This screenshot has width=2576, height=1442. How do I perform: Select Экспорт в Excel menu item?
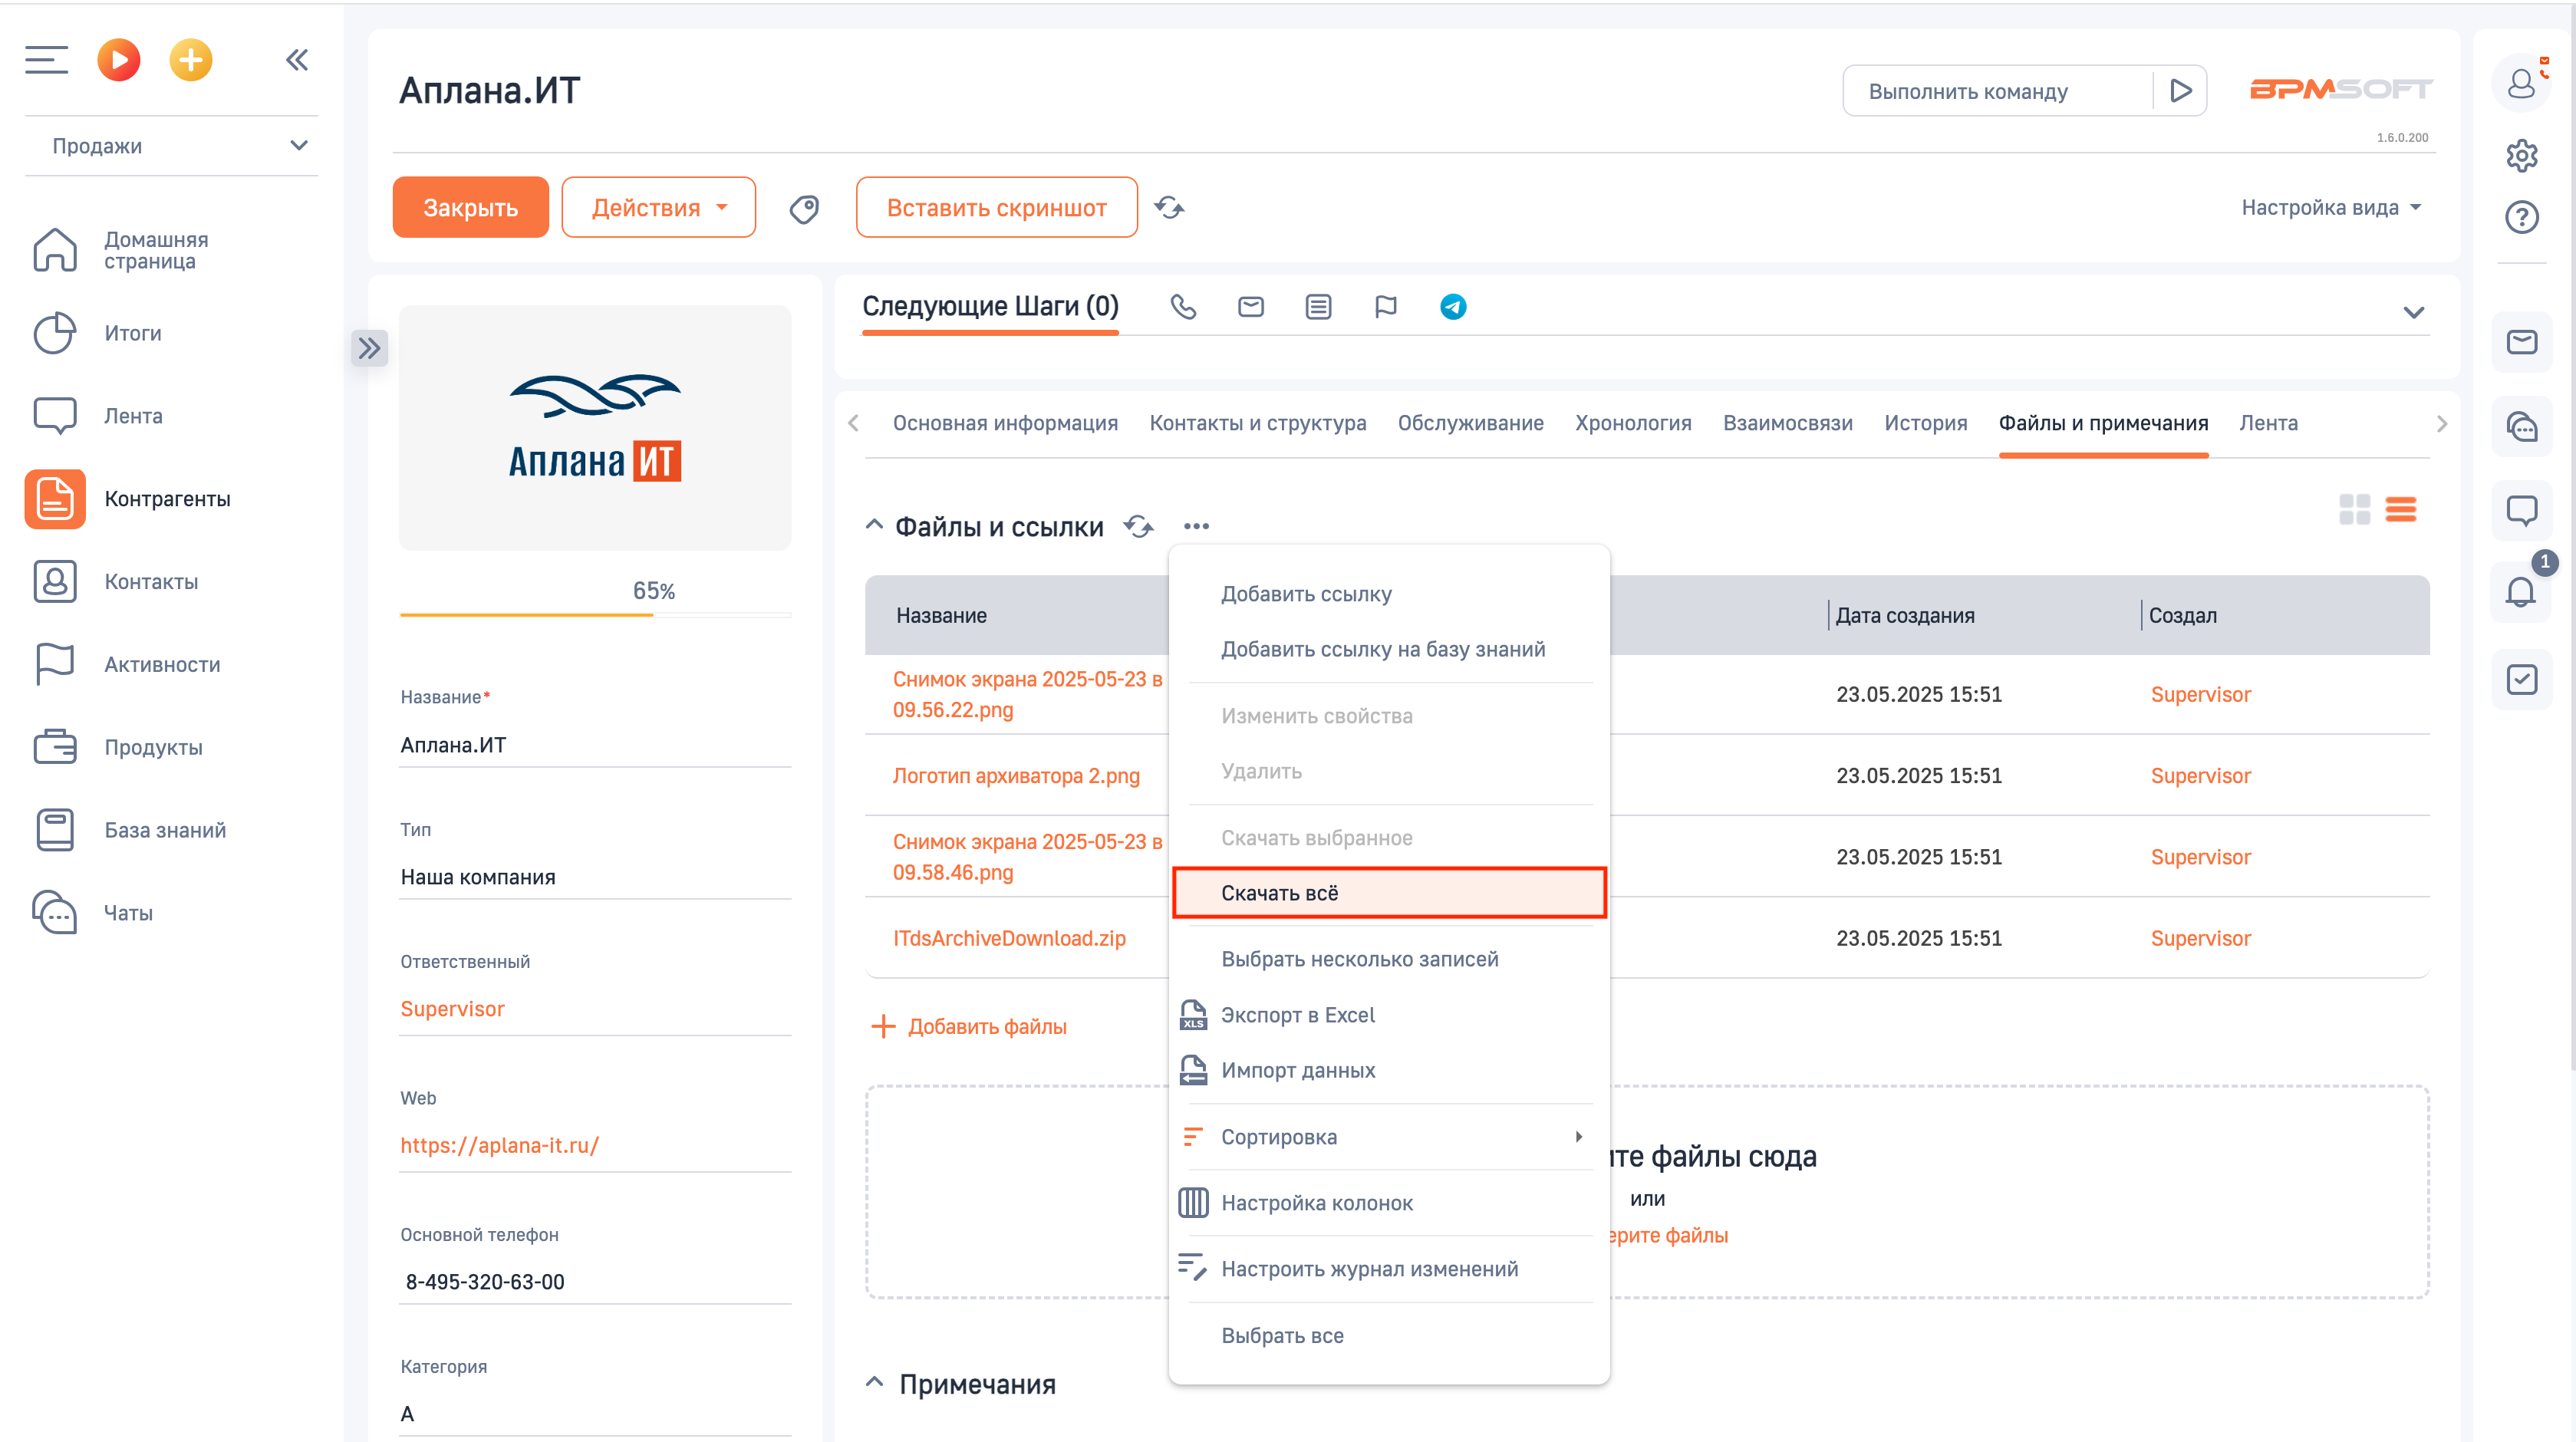tap(1389, 1015)
